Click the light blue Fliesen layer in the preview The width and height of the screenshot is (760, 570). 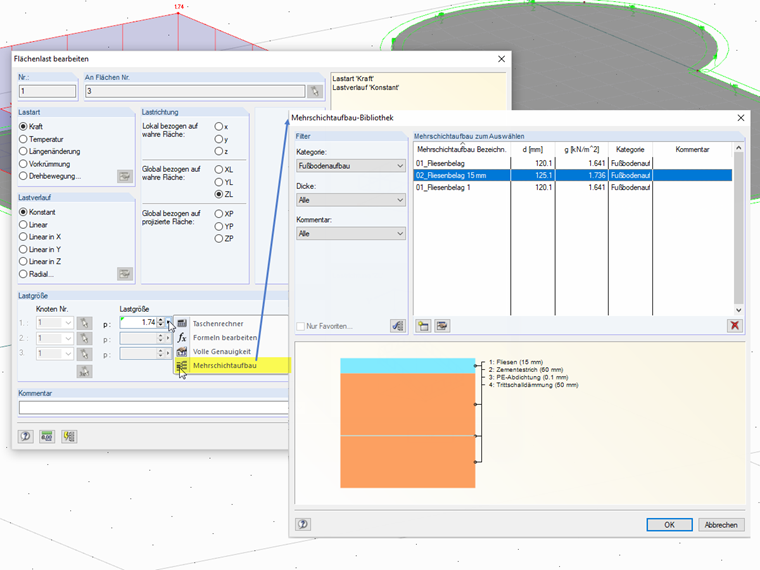(408, 366)
